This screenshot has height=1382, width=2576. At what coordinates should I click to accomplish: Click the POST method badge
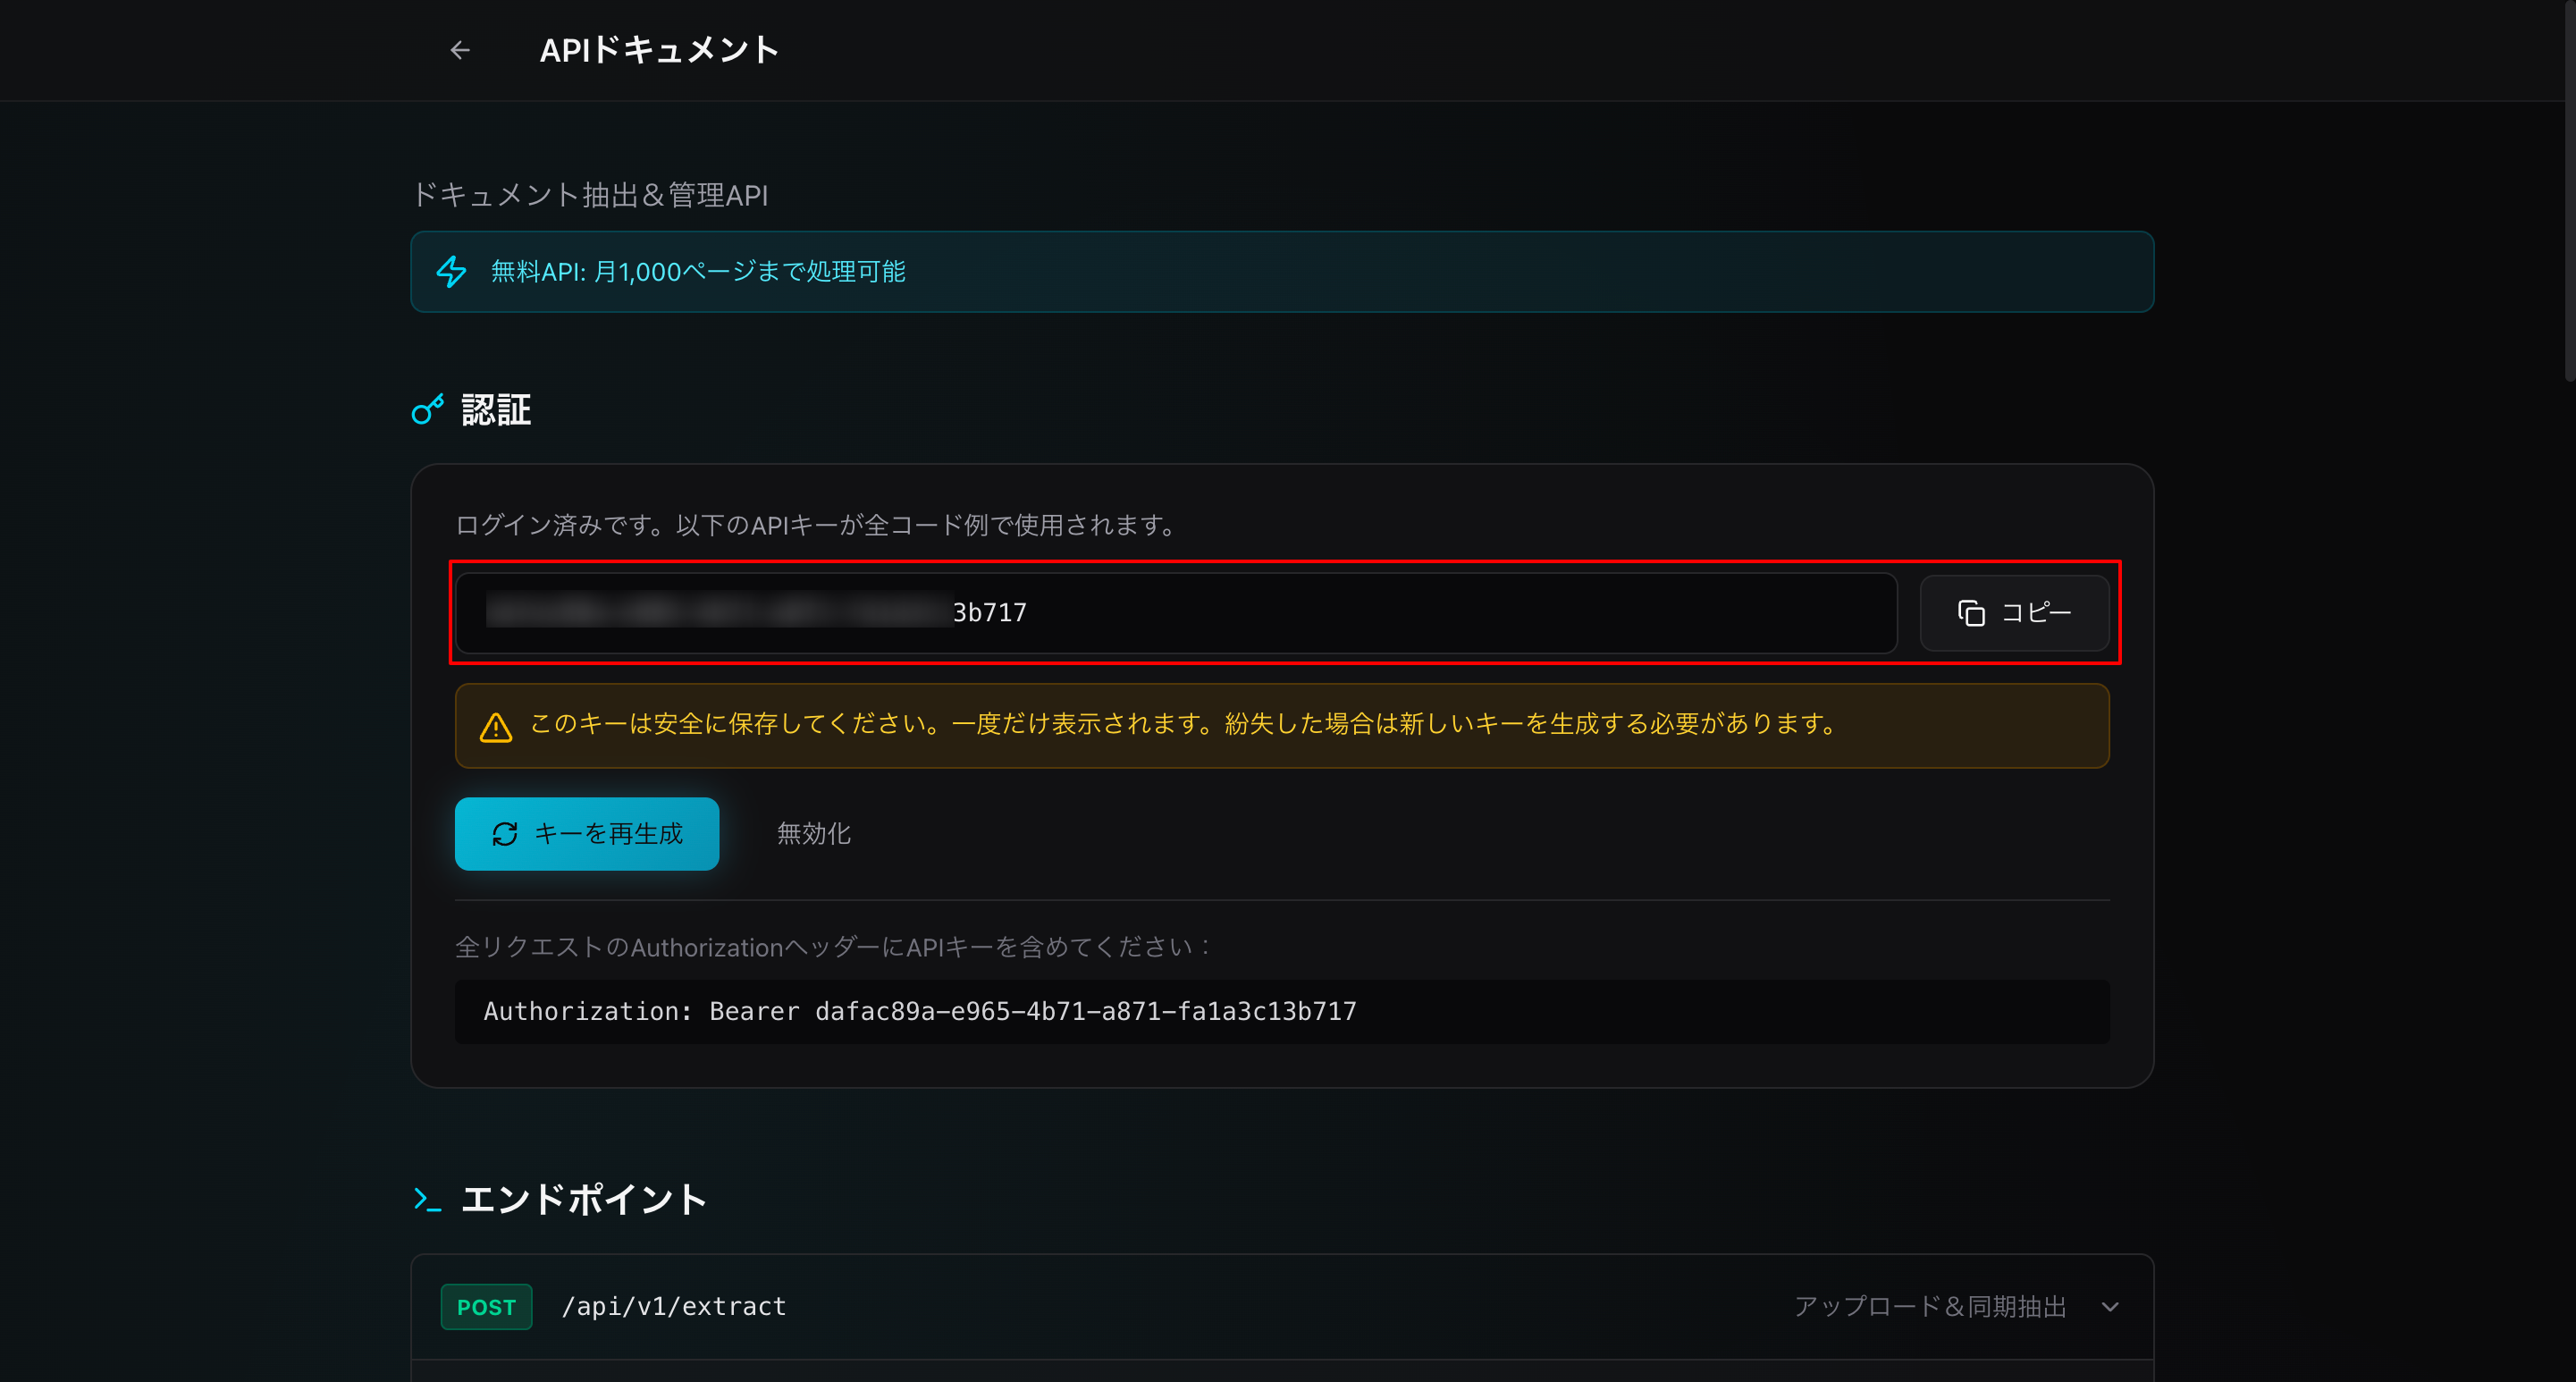coord(486,1306)
